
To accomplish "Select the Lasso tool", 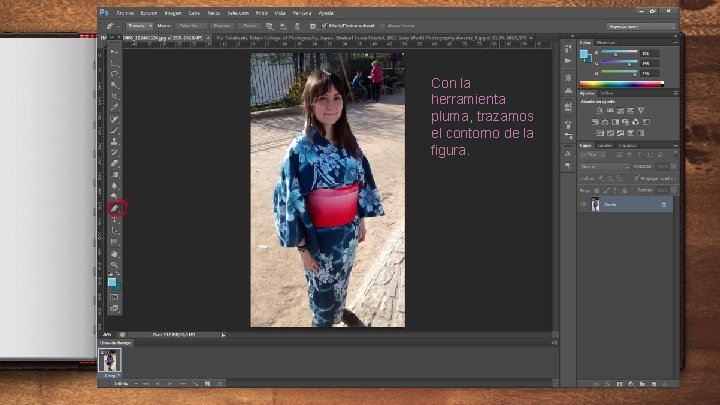I will pos(114,73).
